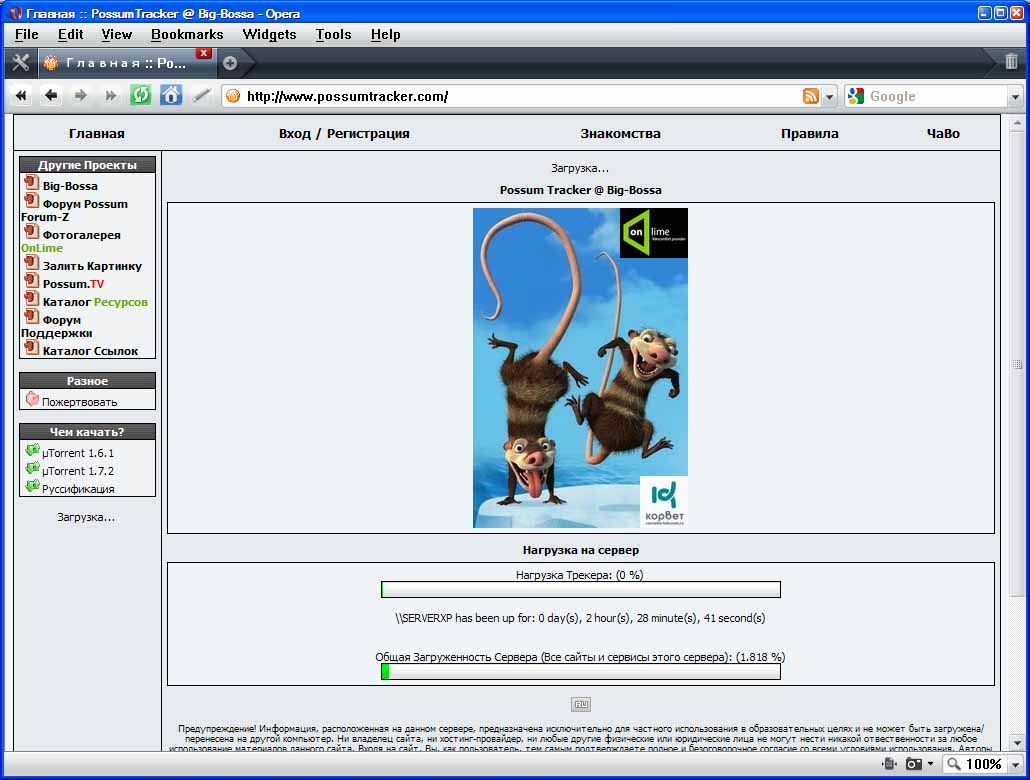Image resolution: width=1030 pixels, height=780 pixels.
Task: Go forward with the Forward arrow
Action: [80, 96]
